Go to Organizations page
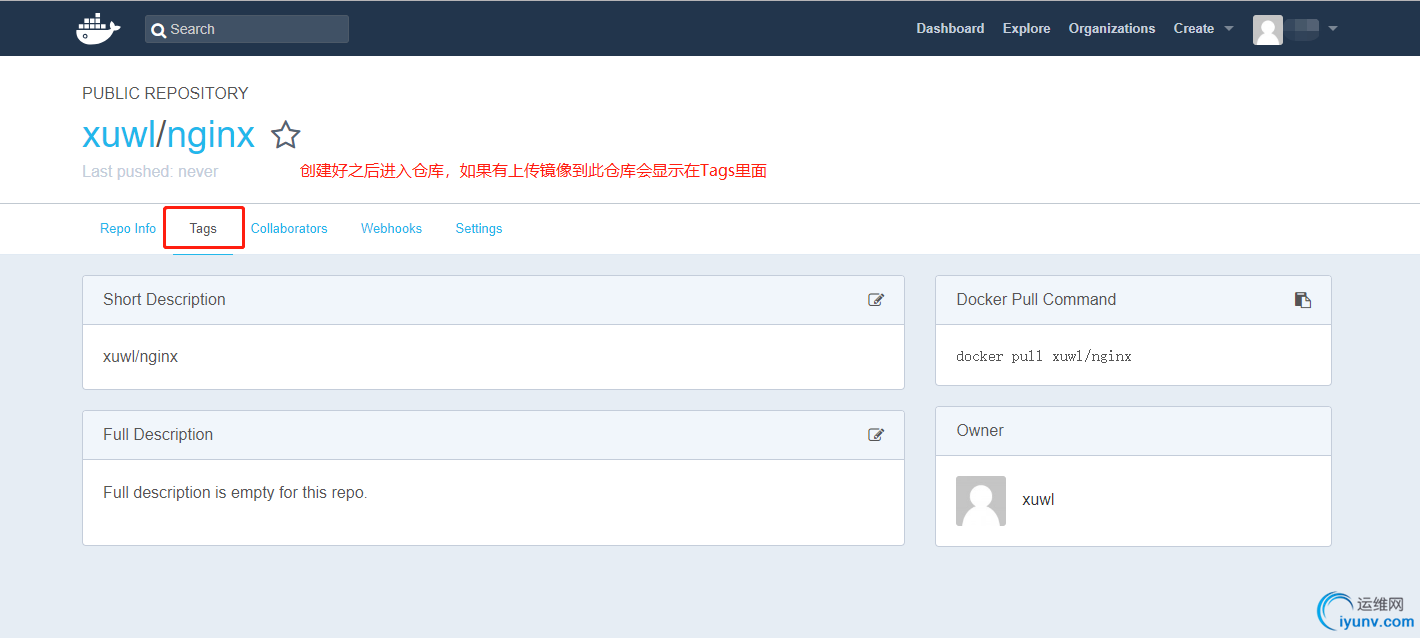Viewport: 1420px width, 638px height. coord(1111,28)
